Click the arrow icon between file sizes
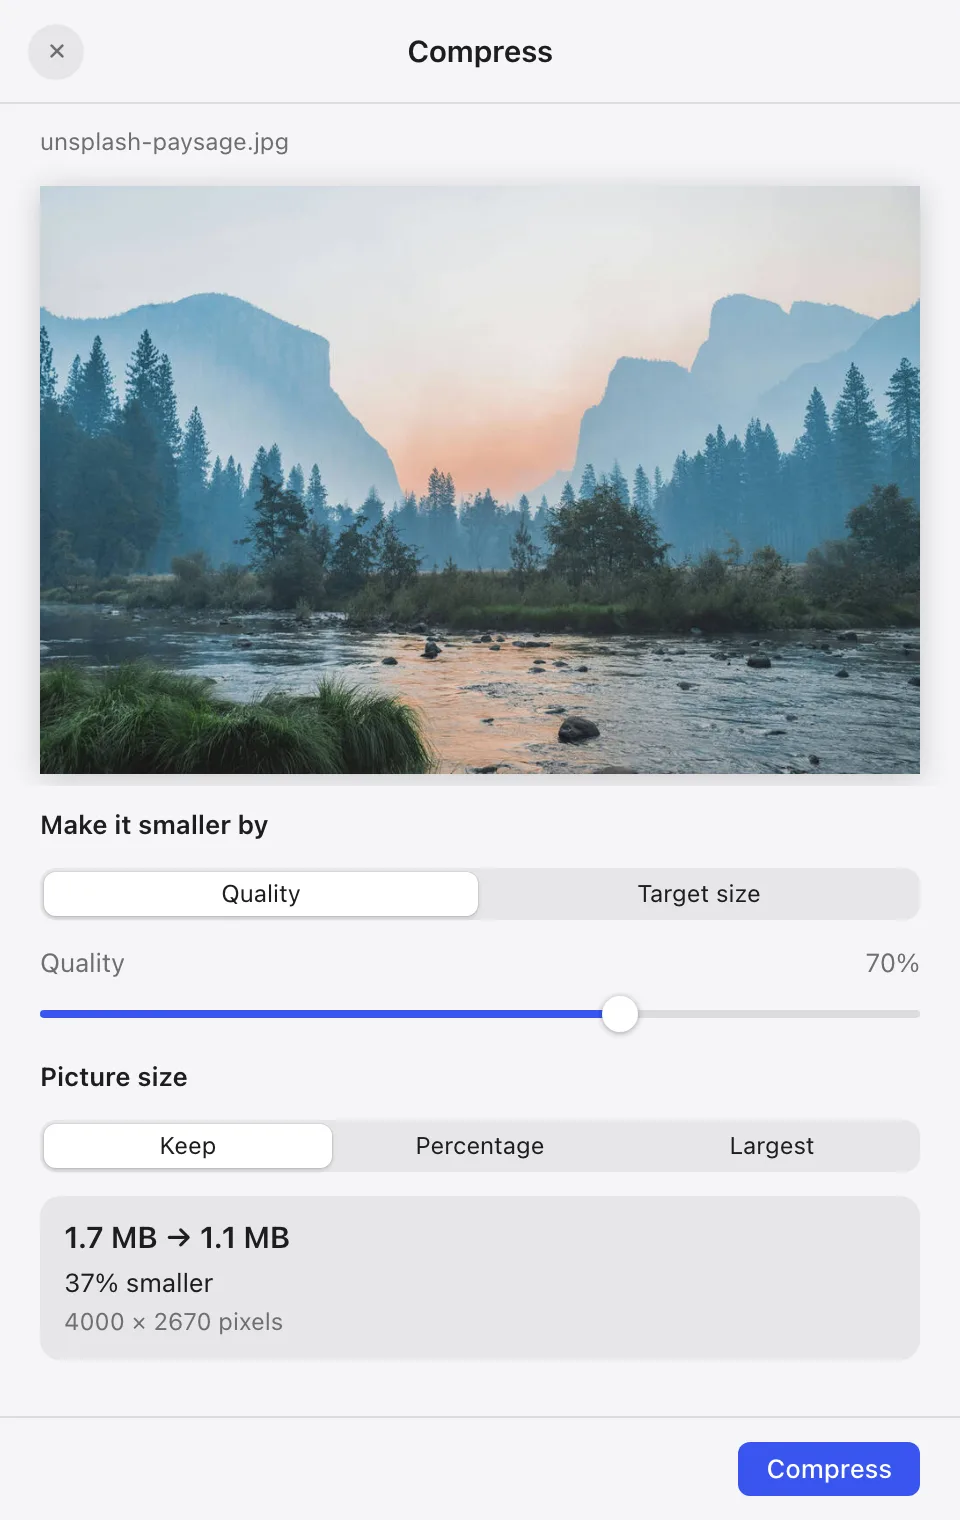Screen dimensions: 960x1520 179,1237
